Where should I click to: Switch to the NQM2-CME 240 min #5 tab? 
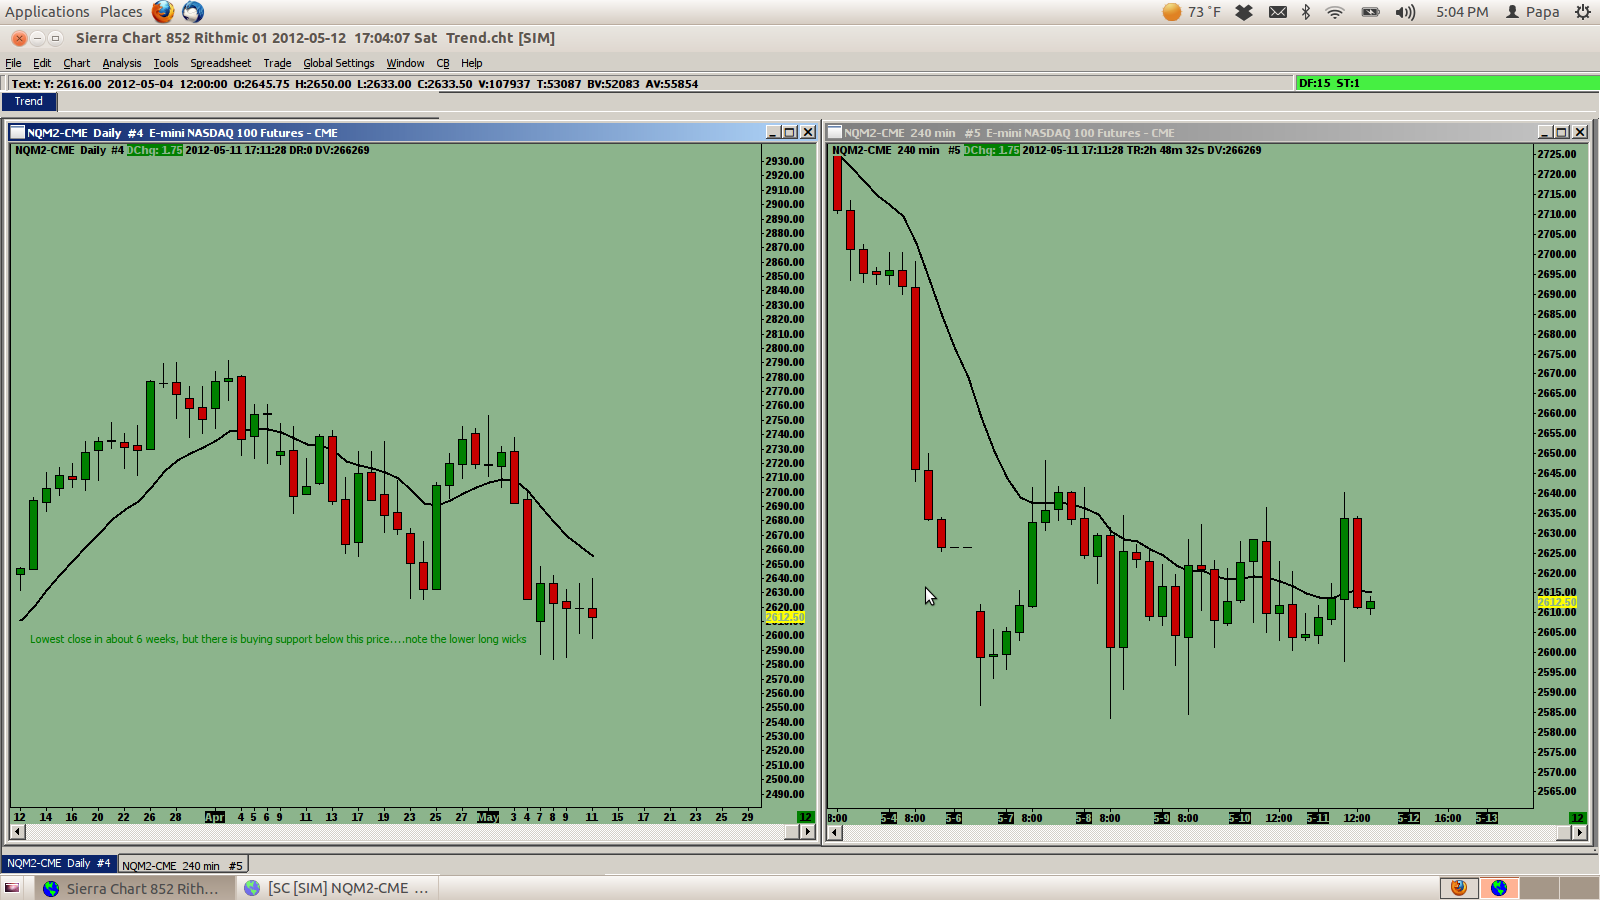[182, 865]
